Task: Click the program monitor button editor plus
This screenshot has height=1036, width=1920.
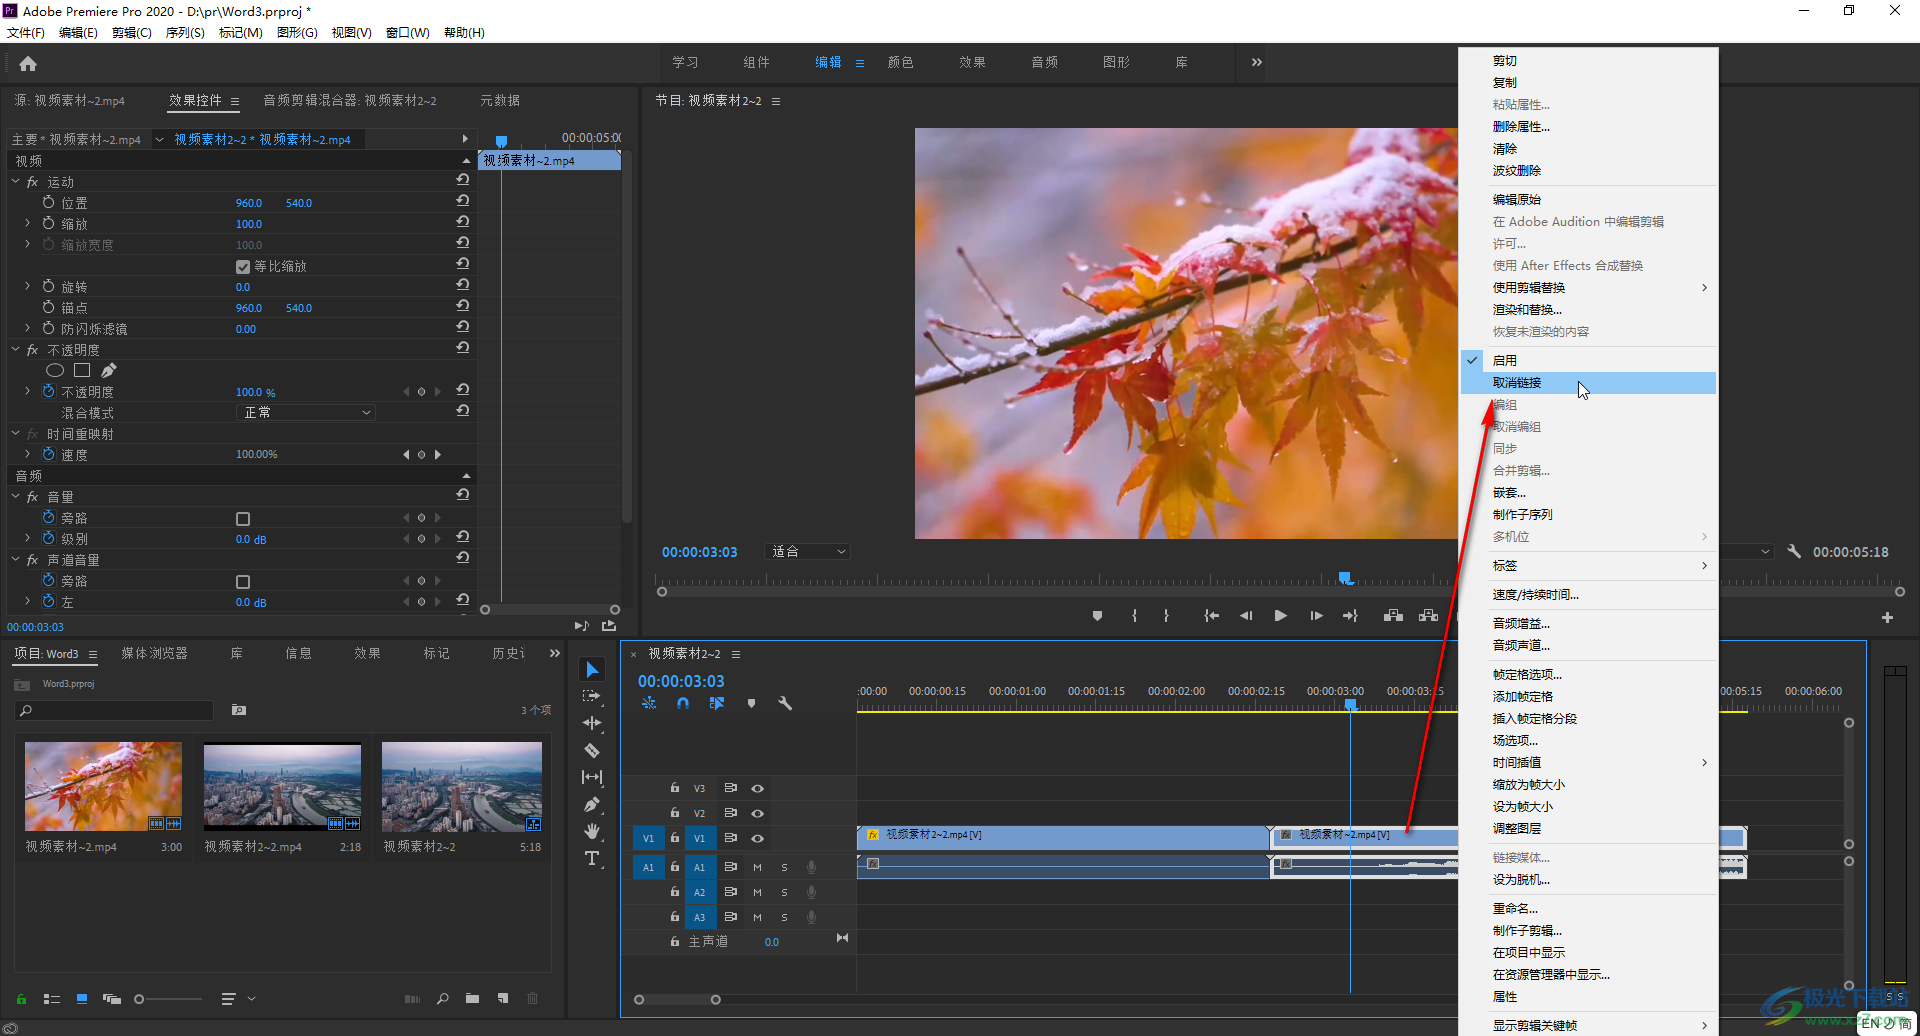Action: [x=1887, y=618]
